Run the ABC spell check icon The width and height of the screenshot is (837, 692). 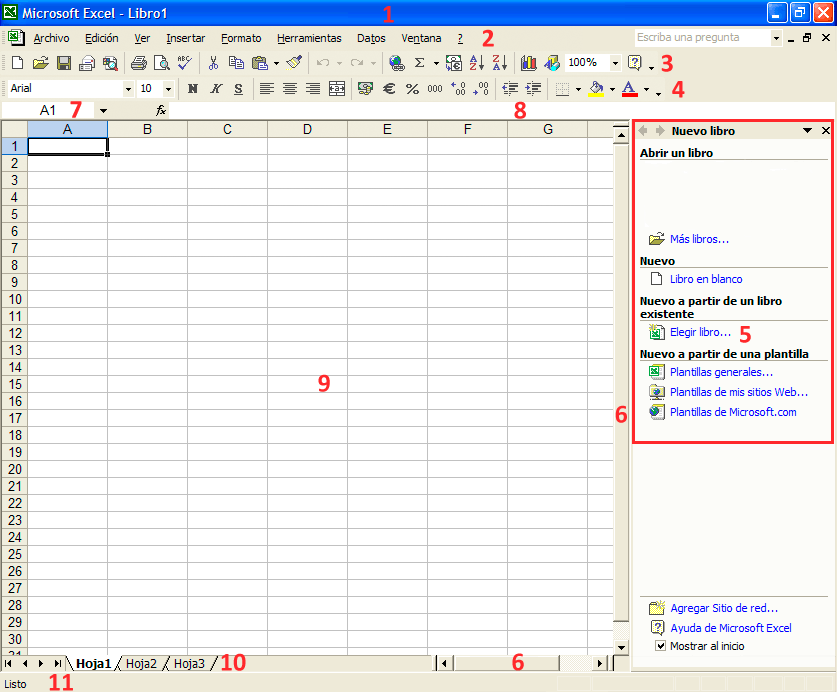(185, 63)
